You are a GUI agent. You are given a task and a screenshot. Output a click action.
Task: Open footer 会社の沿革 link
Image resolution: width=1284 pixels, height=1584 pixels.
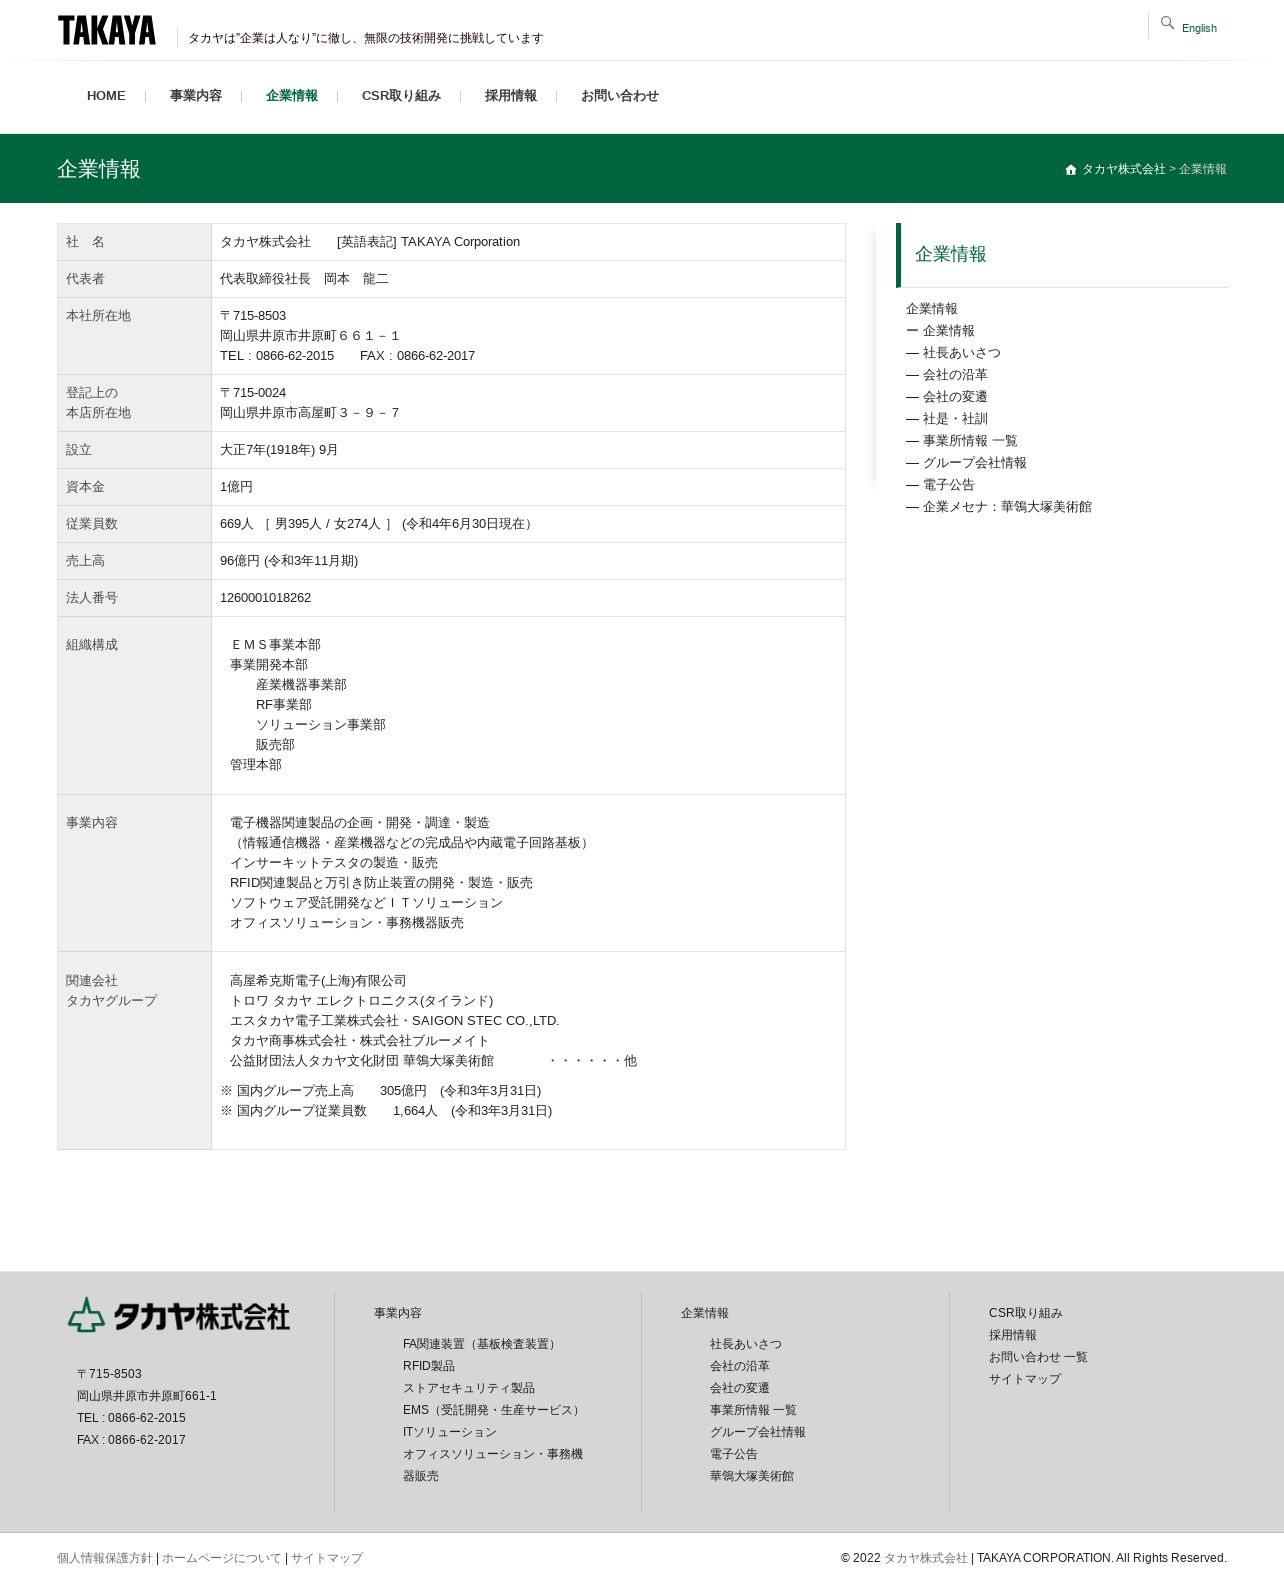click(x=740, y=1366)
